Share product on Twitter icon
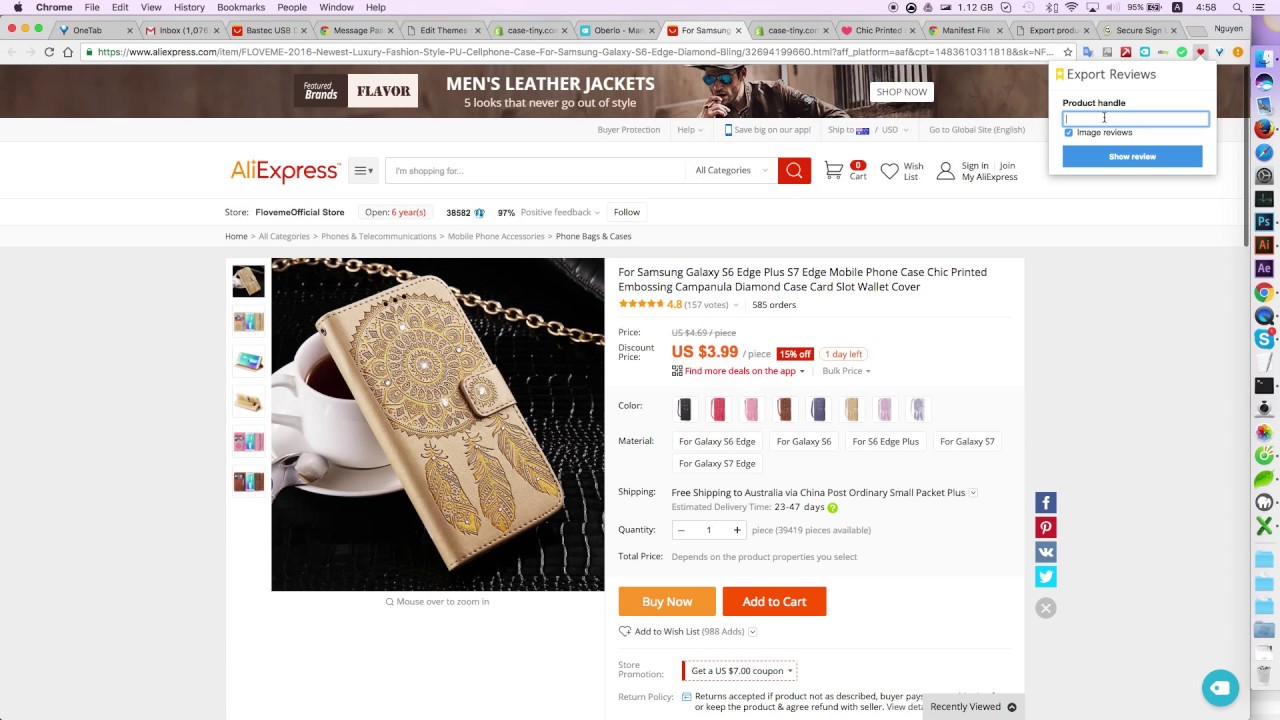 (1046, 577)
